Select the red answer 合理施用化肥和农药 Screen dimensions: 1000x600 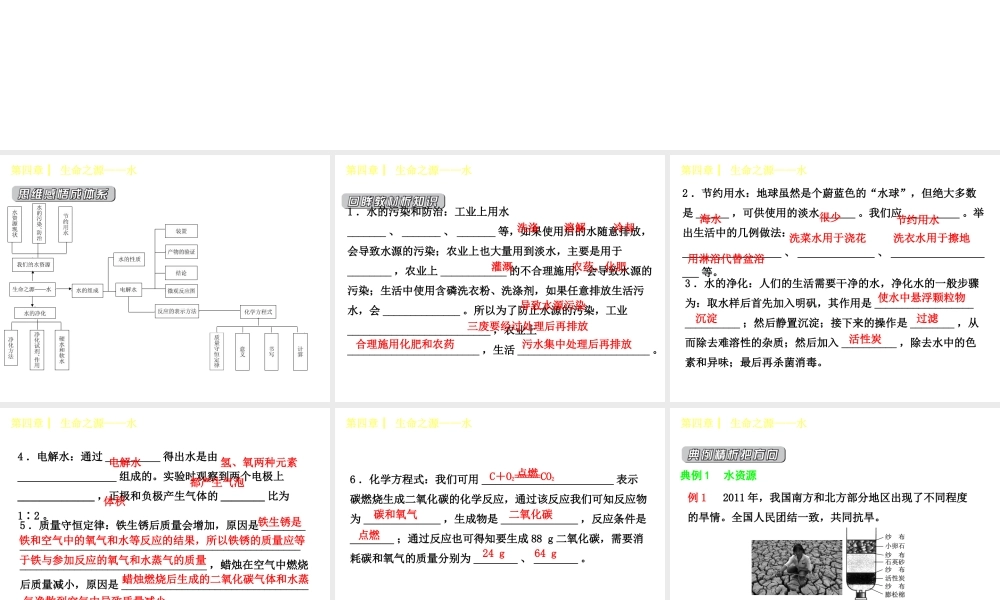(405, 344)
